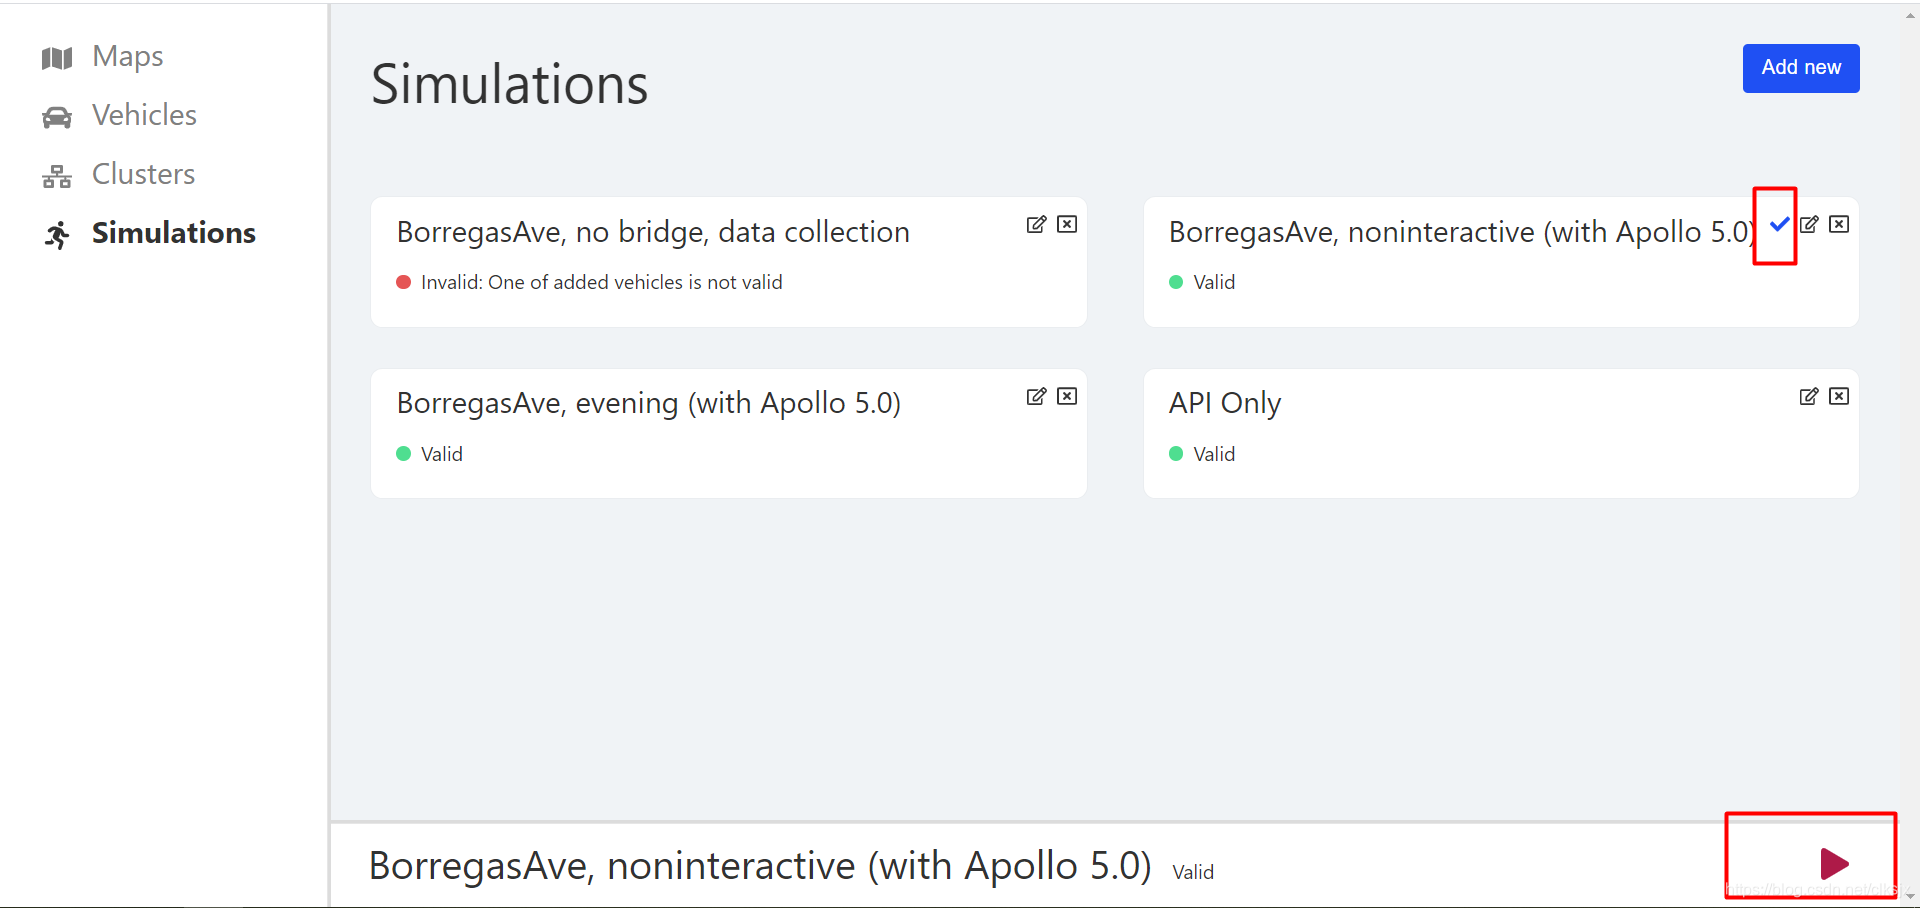Image resolution: width=1920 pixels, height=908 pixels.
Task: Edit the BorregasAve noninteractive simulation
Action: (x=1809, y=224)
